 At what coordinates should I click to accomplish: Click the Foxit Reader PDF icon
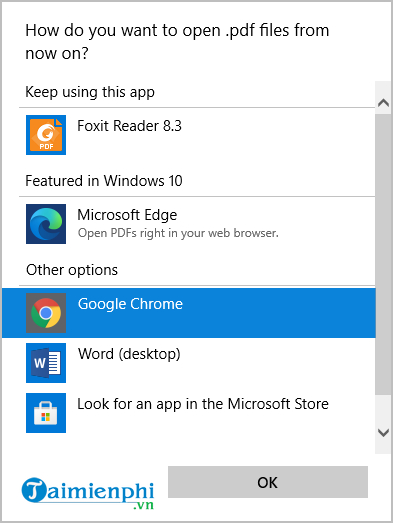pos(46,135)
